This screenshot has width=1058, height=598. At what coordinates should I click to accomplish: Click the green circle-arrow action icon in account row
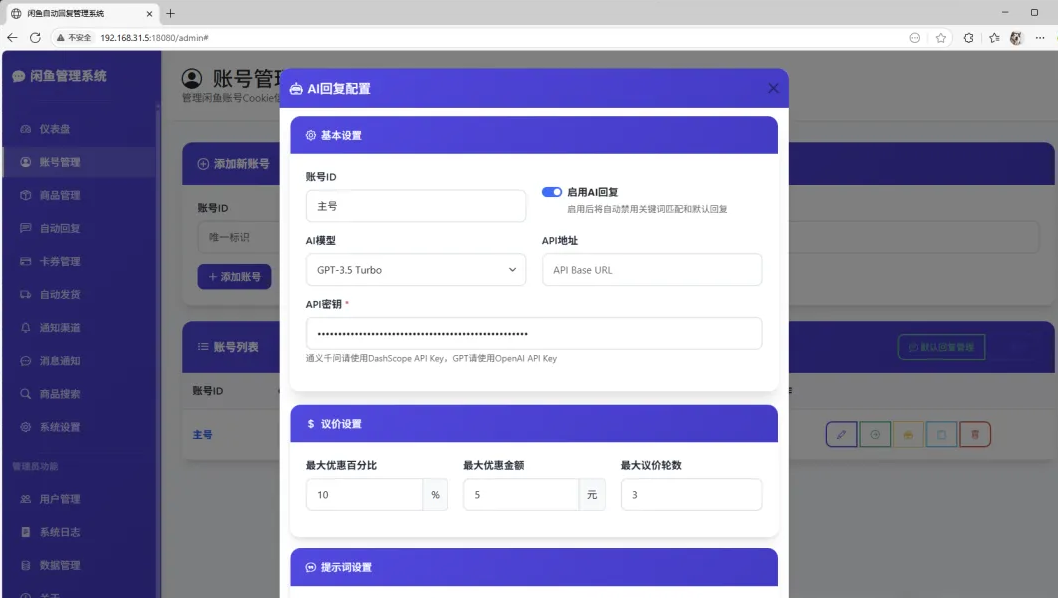875,434
